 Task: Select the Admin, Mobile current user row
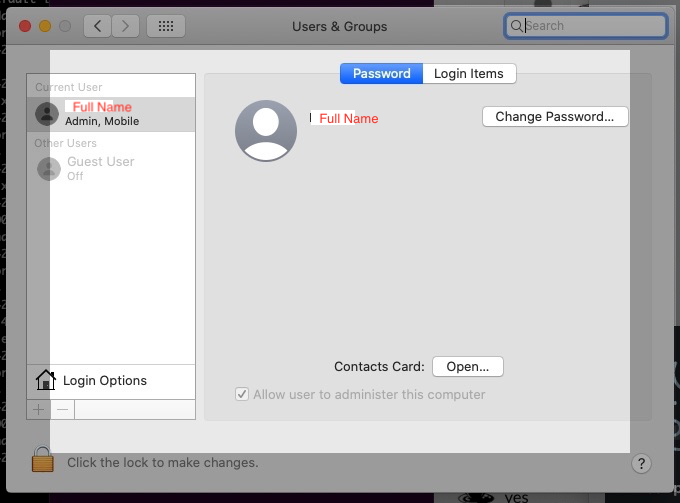click(111, 114)
